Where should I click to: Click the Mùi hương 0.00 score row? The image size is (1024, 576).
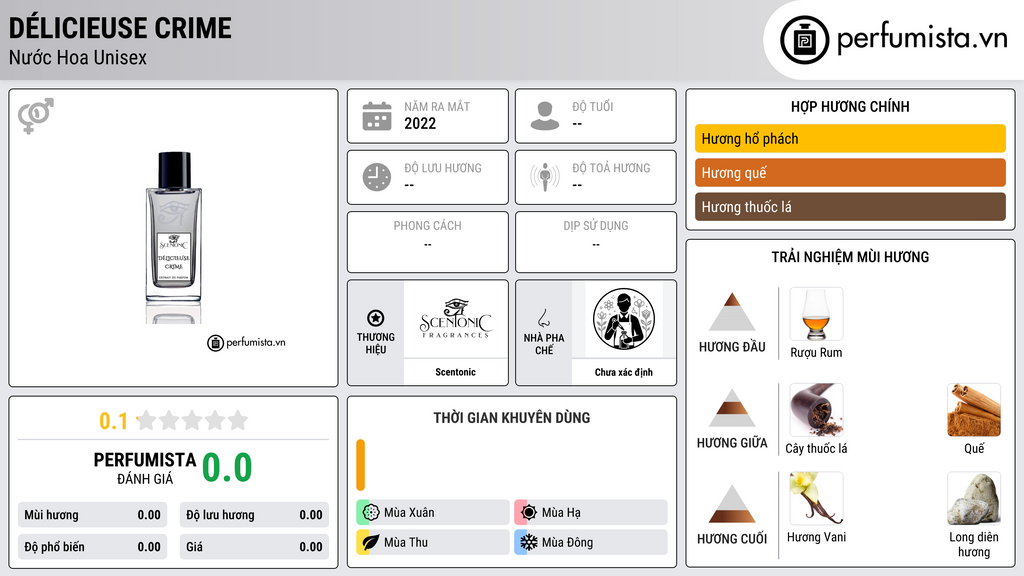click(92, 515)
